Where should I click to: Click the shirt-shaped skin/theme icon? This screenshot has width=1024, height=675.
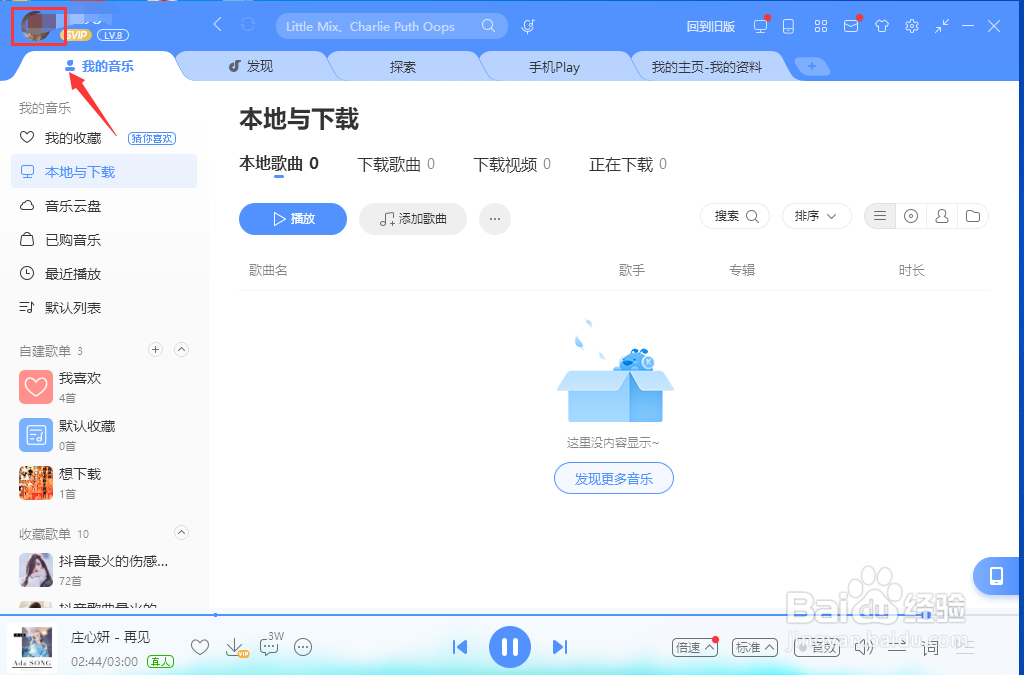[882, 26]
